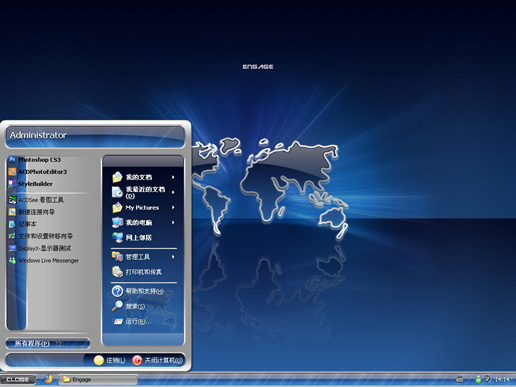Expand the My Pictures submenu arrow
The image size is (516, 387).
tap(173, 207)
